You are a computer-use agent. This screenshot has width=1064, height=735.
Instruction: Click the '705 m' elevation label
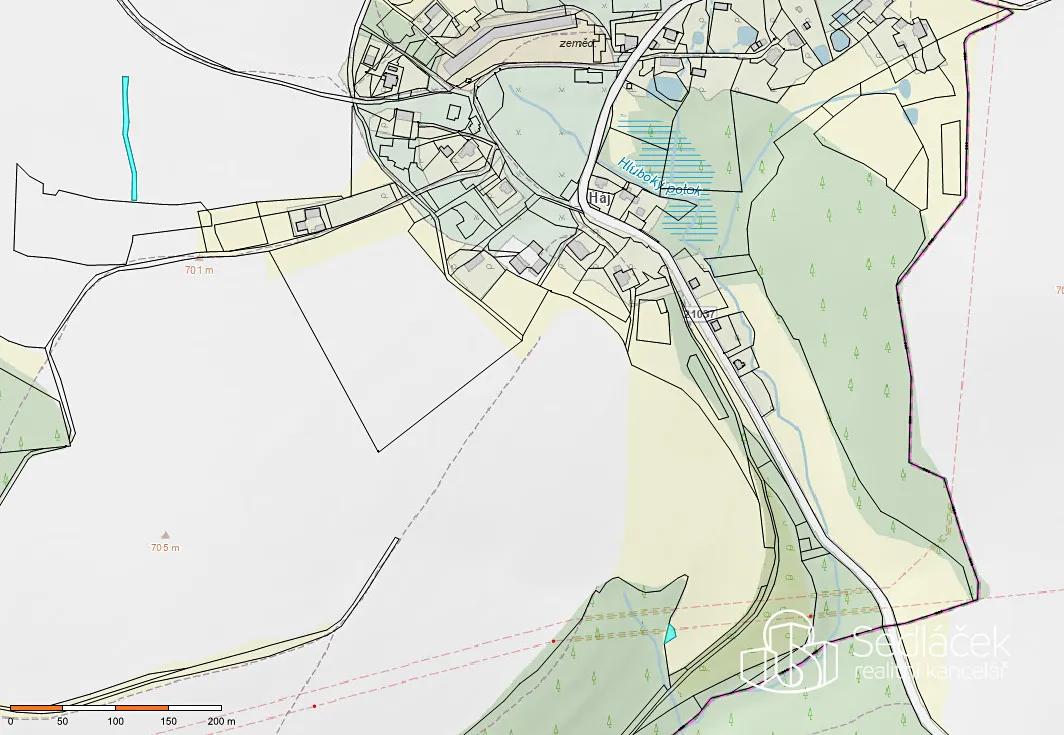(x=165, y=548)
